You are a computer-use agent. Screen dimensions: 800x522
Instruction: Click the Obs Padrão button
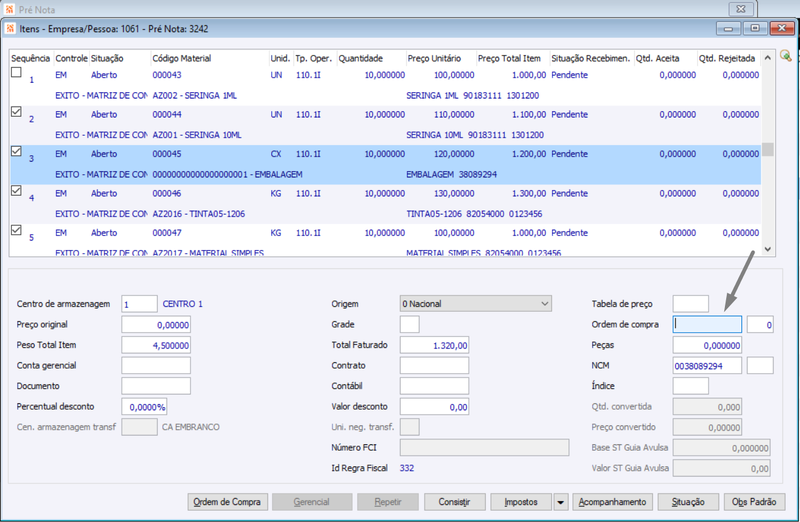[x=754, y=502]
